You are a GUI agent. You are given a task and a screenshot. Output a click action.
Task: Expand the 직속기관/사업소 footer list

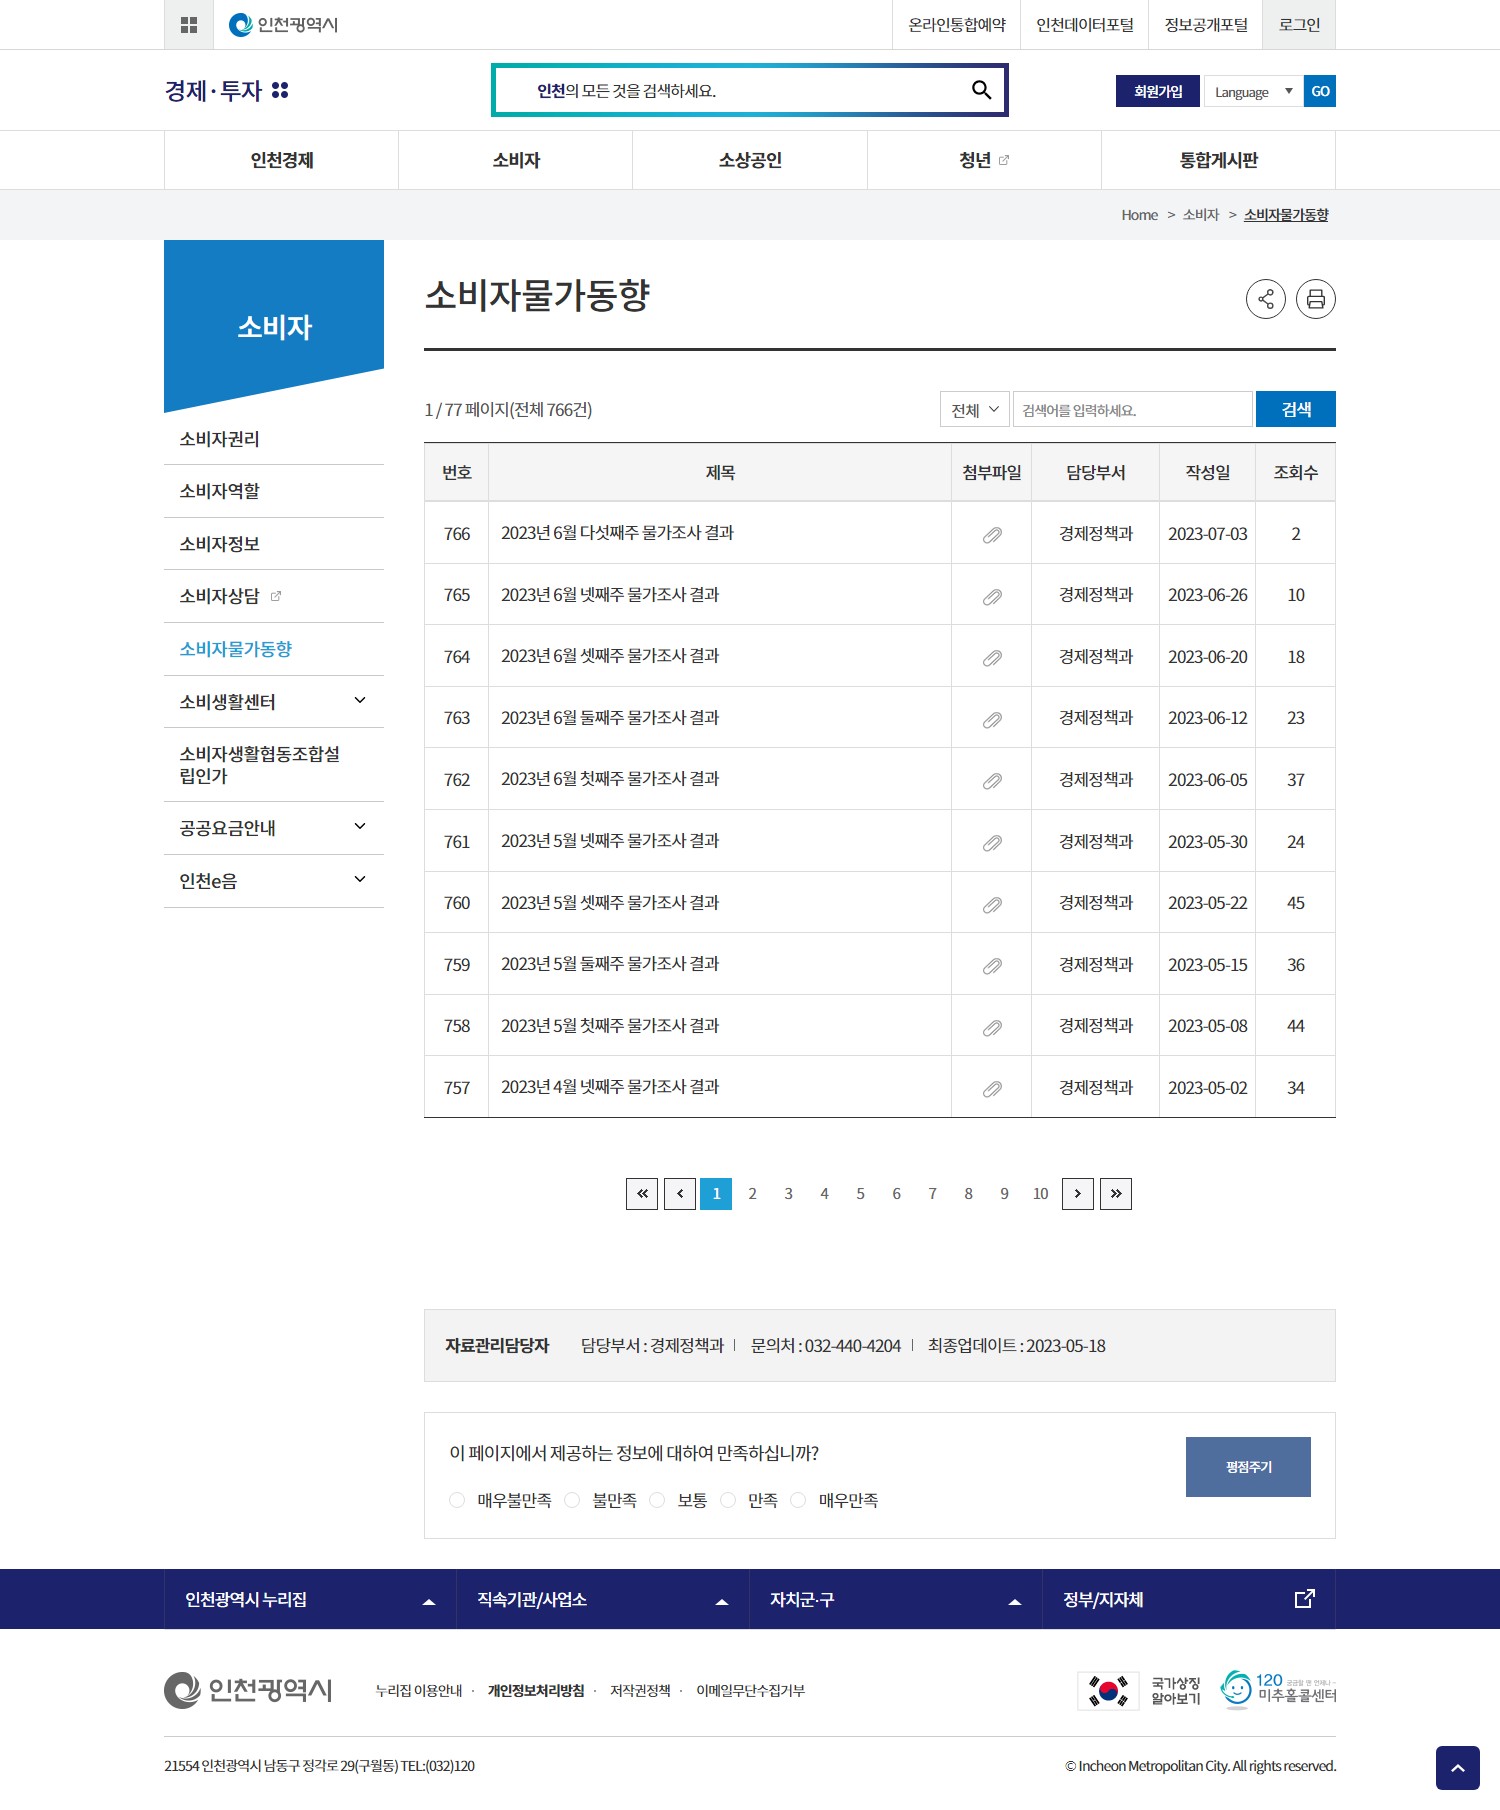(x=603, y=1599)
